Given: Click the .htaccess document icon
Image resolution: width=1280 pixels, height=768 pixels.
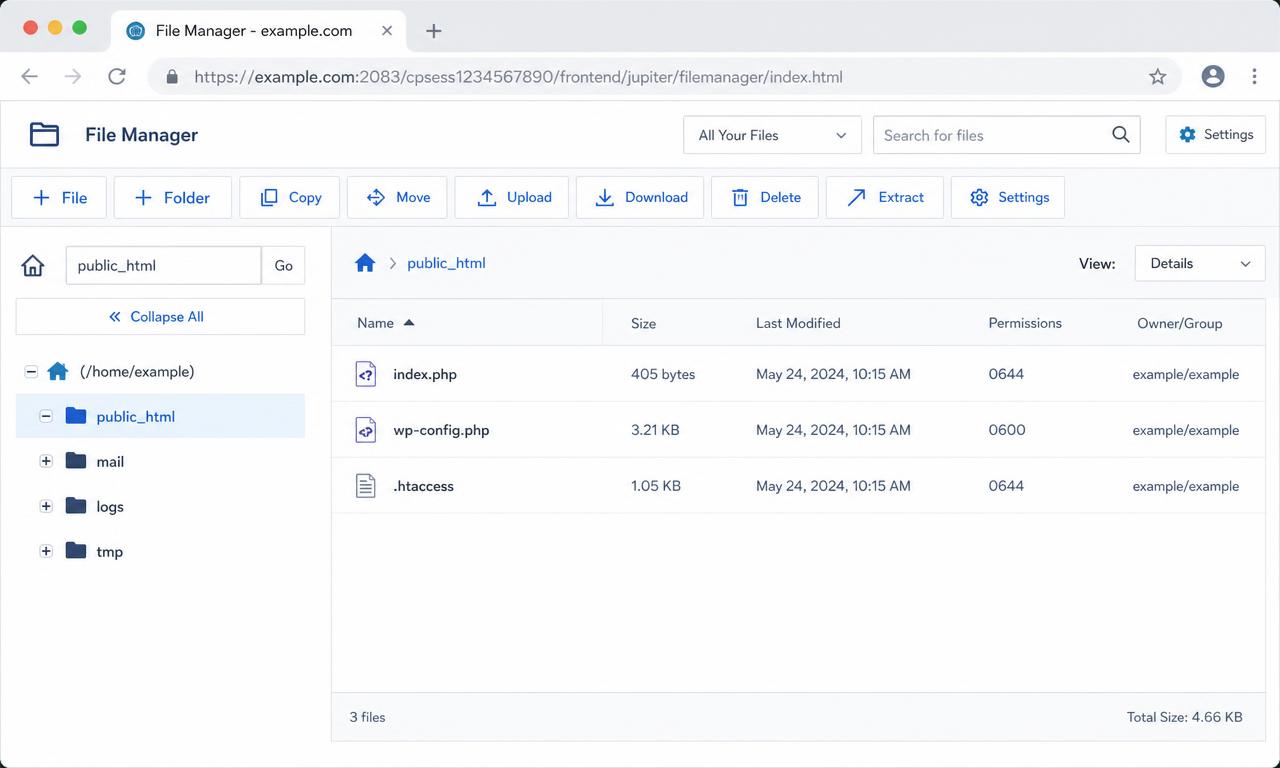Looking at the screenshot, I should point(366,486).
